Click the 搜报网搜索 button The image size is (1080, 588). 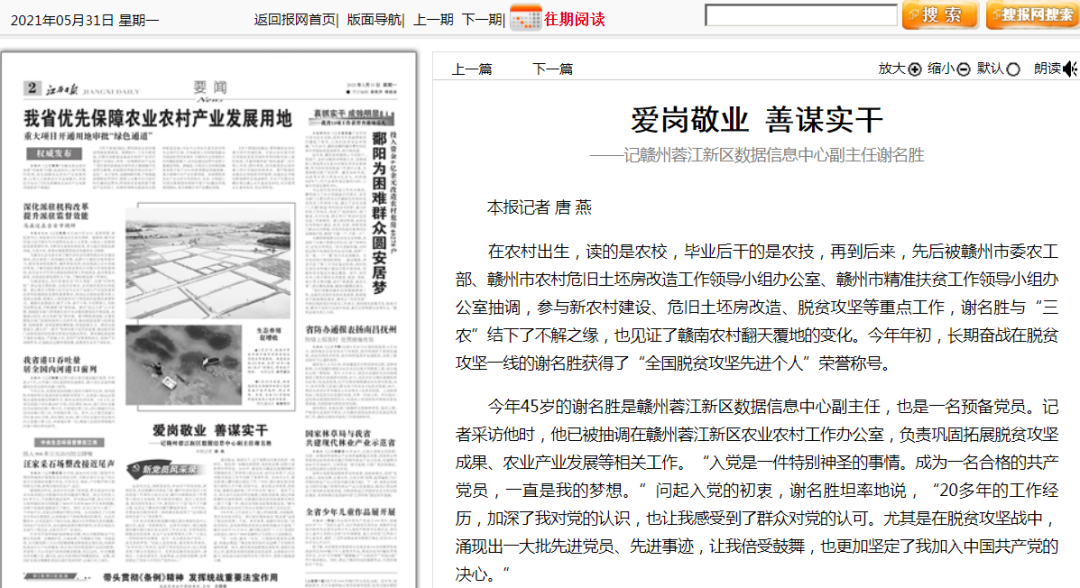pyautogui.click(x=1032, y=15)
